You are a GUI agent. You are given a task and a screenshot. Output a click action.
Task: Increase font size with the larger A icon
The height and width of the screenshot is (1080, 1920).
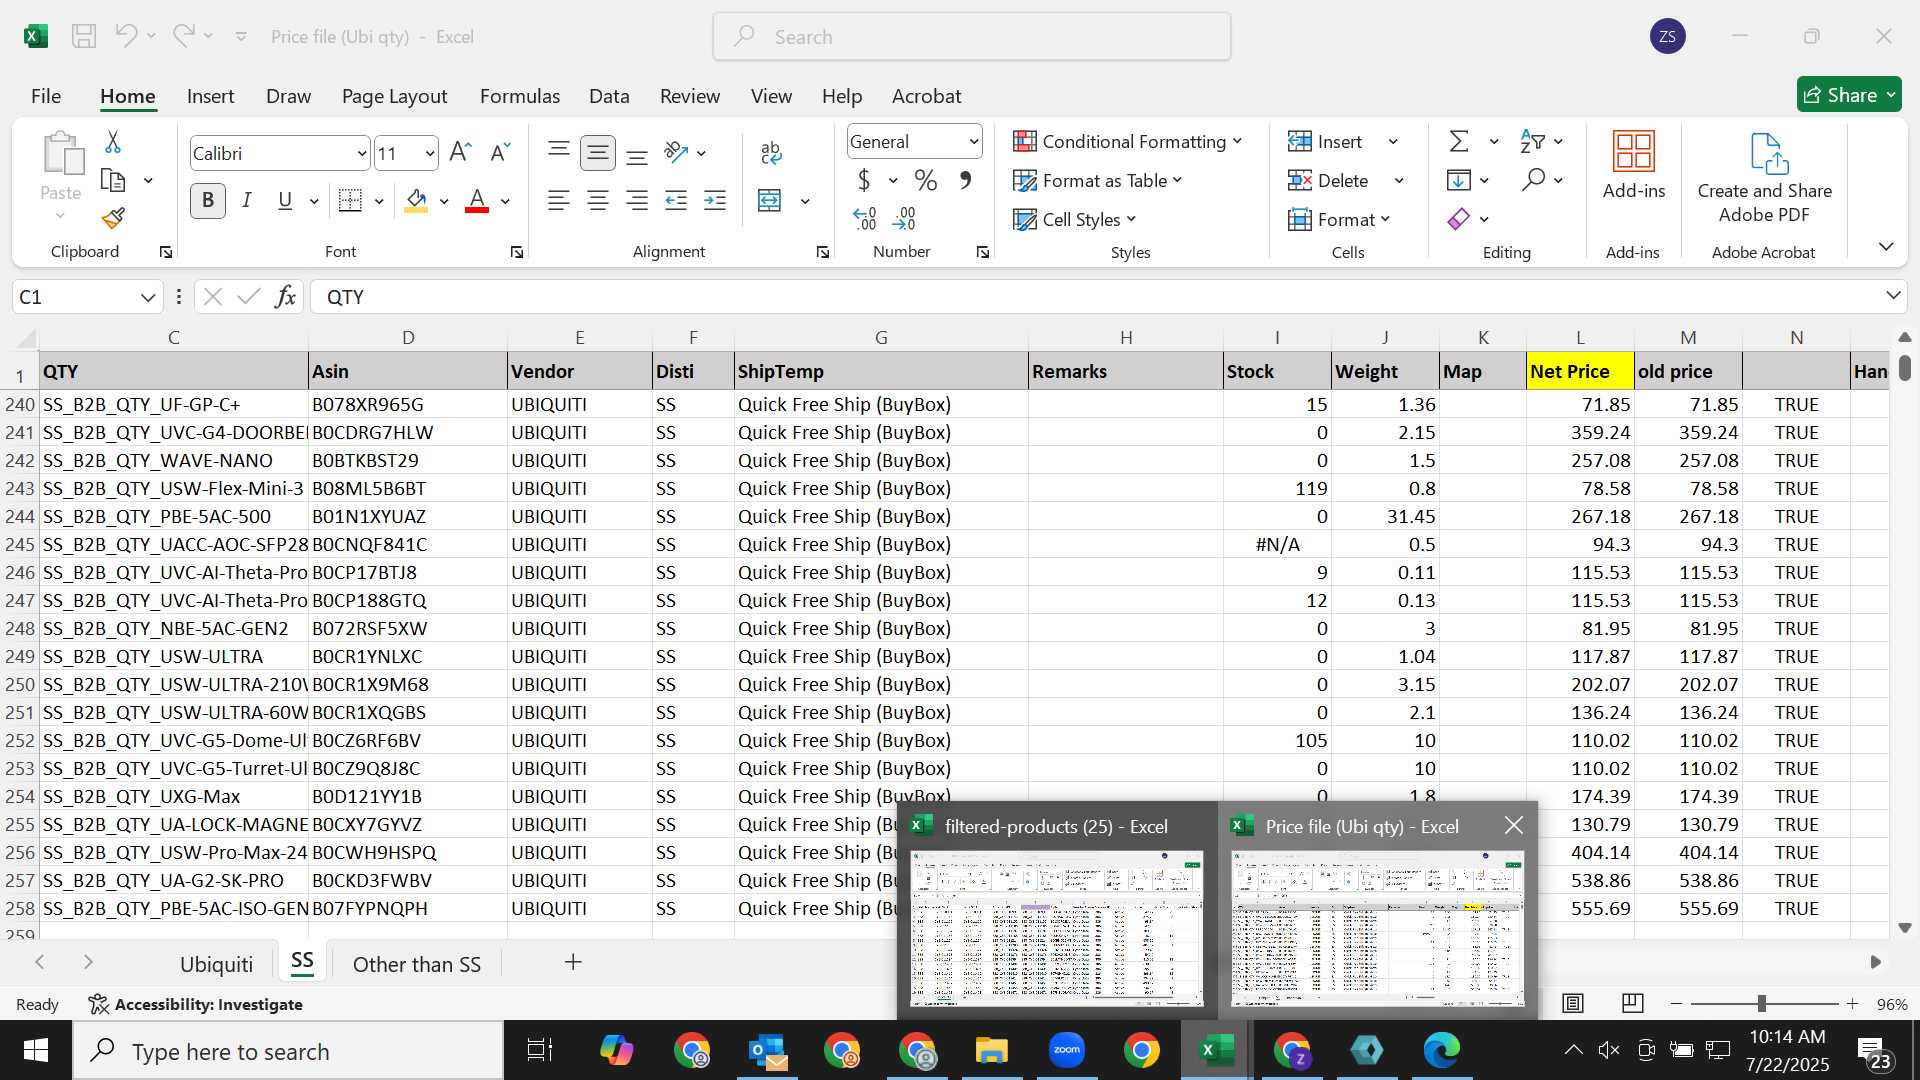tap(460, 152)
